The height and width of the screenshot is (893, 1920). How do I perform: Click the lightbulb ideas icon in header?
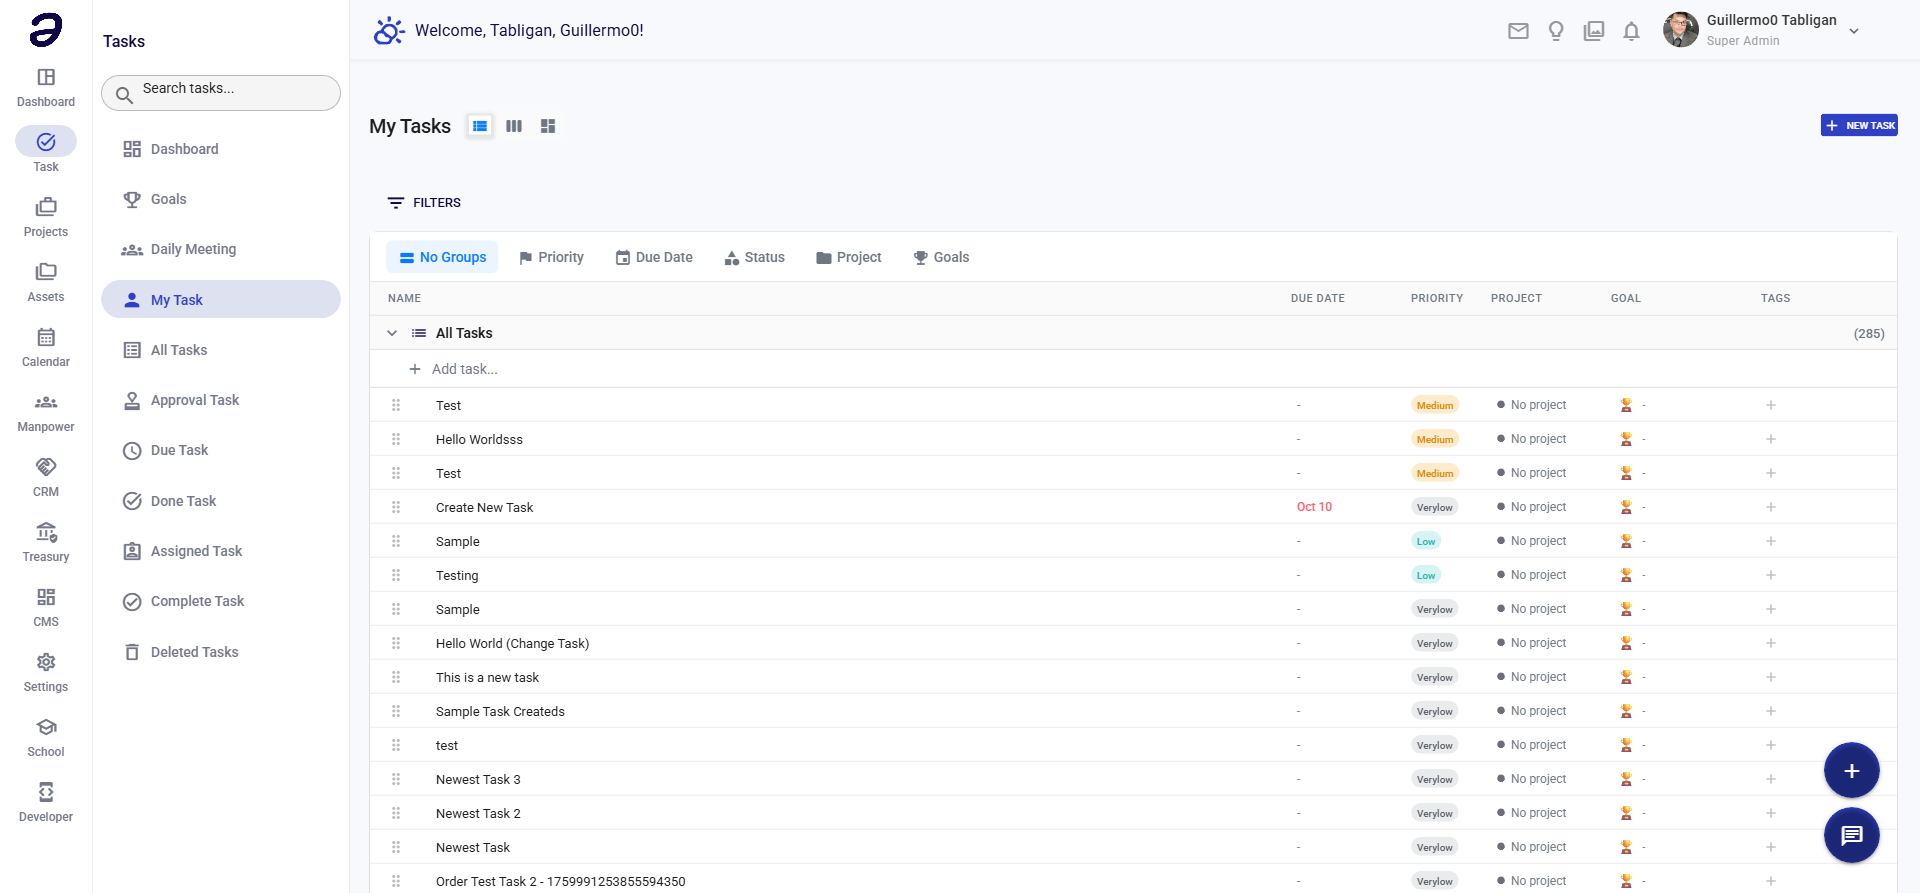pyautogui.click(x=1556, y=31)
